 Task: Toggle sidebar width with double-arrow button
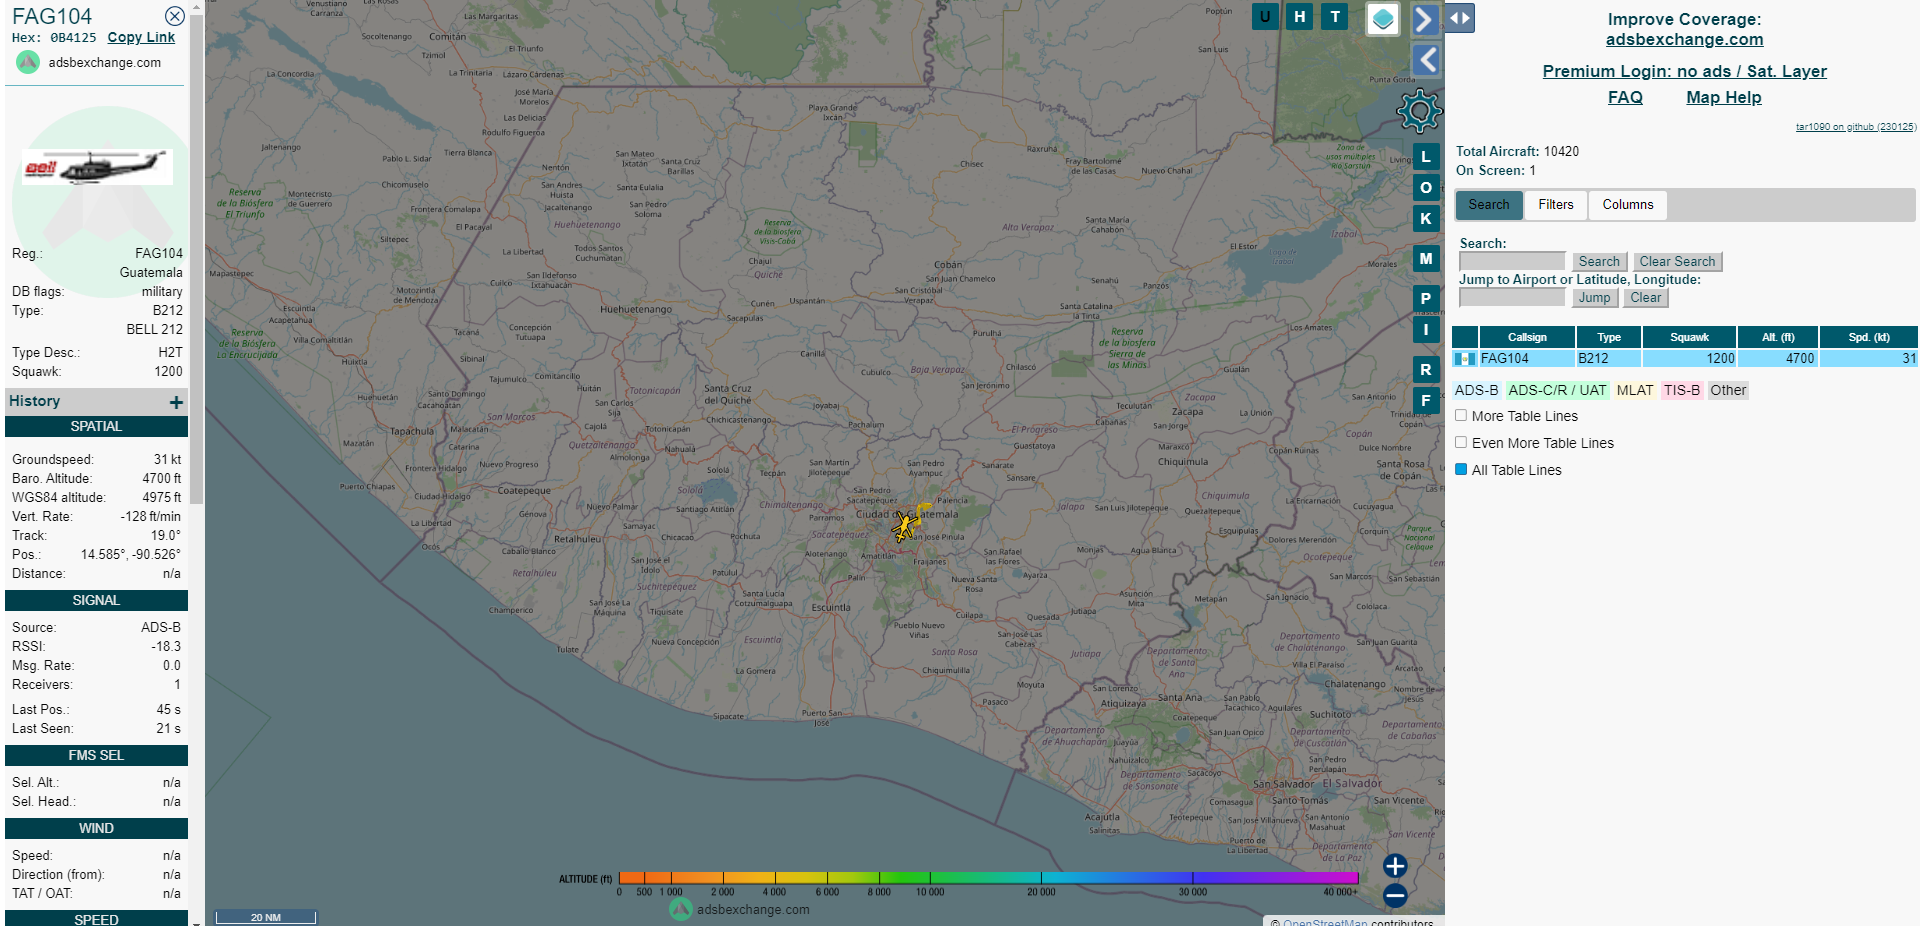pos(1460,18)
